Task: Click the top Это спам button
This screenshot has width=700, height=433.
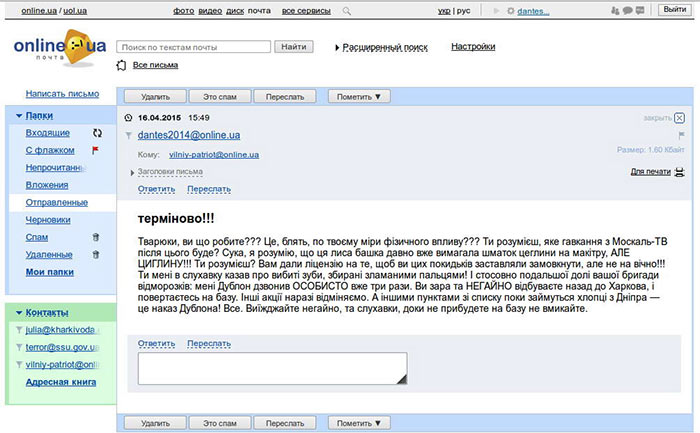Action: pyautogui.click(x=220, y=96)
